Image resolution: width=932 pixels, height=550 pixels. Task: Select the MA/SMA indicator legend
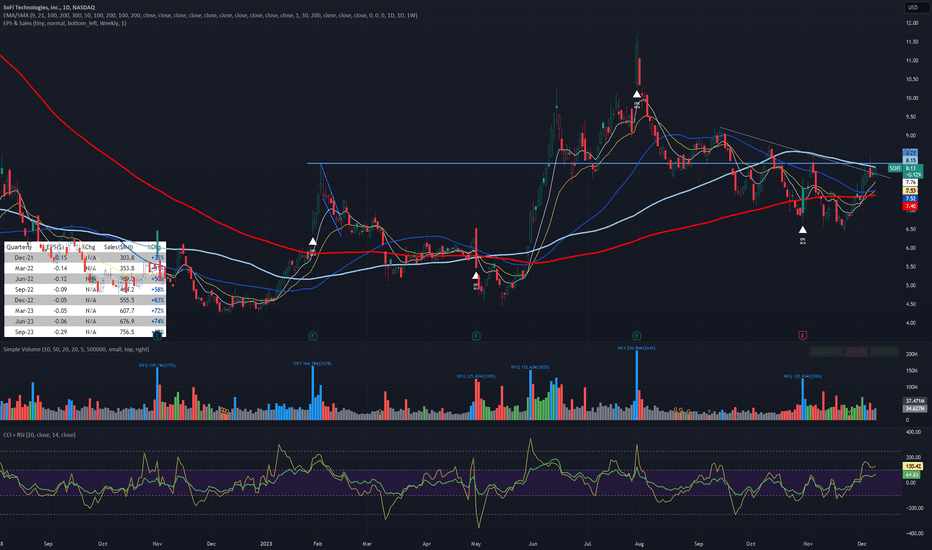[210, 15]
